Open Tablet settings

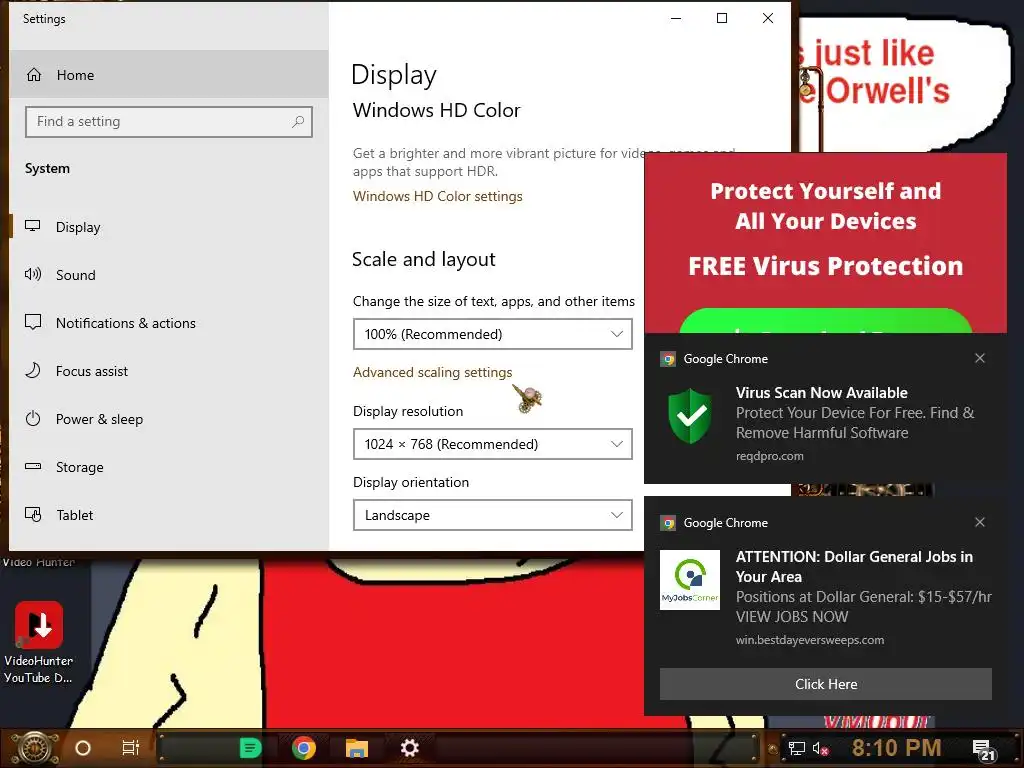pyautogui.click(x=168, y=515)
